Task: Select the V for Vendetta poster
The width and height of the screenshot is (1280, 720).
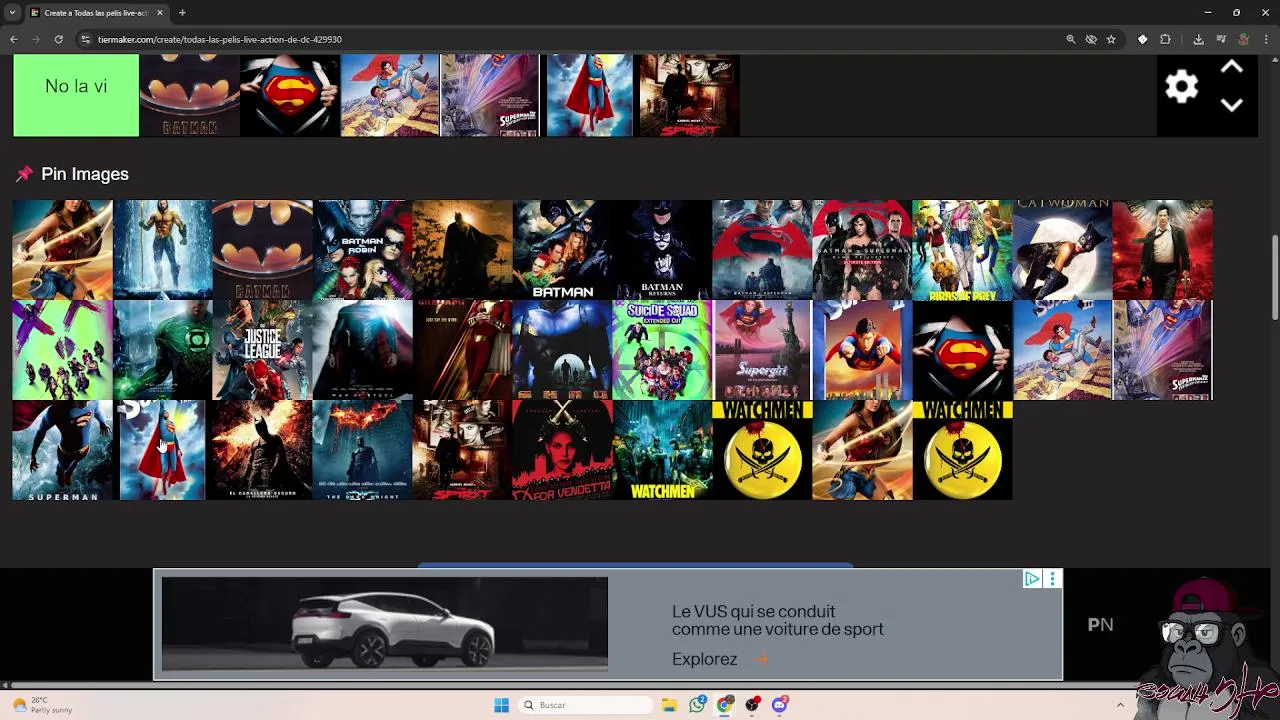Action: point(562,450)
